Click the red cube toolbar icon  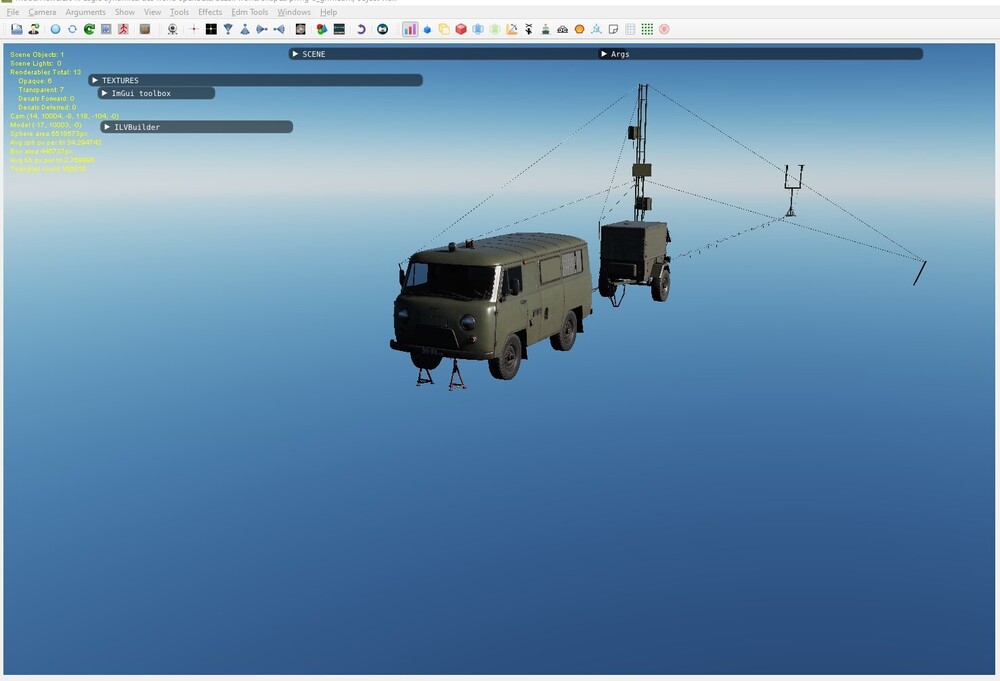point(461,30)
